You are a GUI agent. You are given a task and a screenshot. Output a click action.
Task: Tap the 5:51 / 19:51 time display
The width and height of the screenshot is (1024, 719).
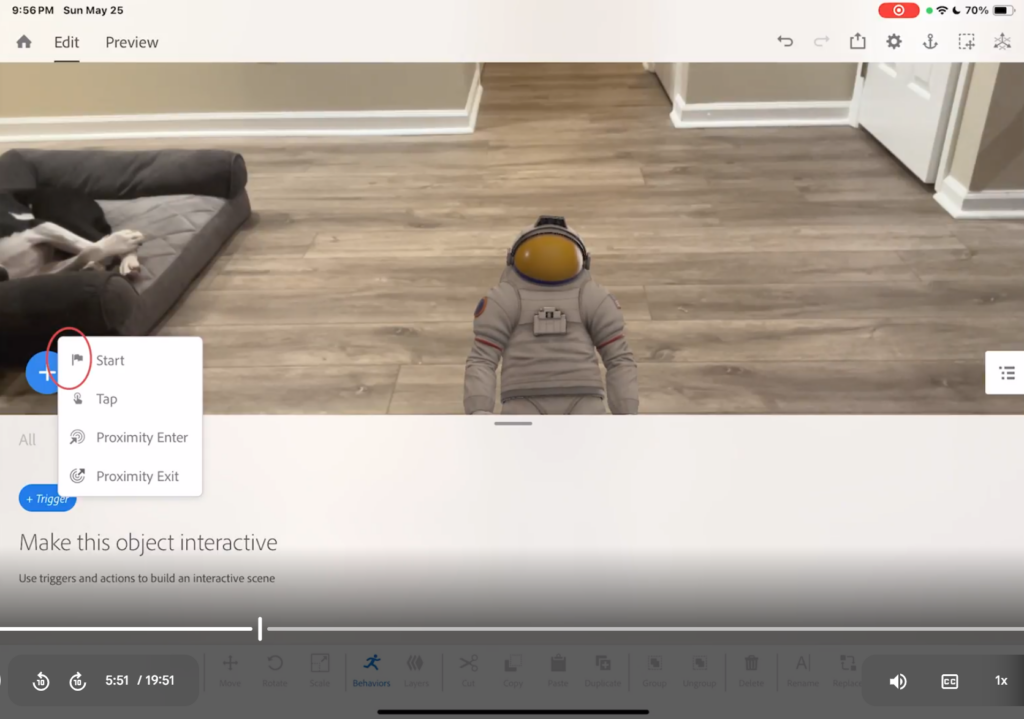click(x=140, y=680)
